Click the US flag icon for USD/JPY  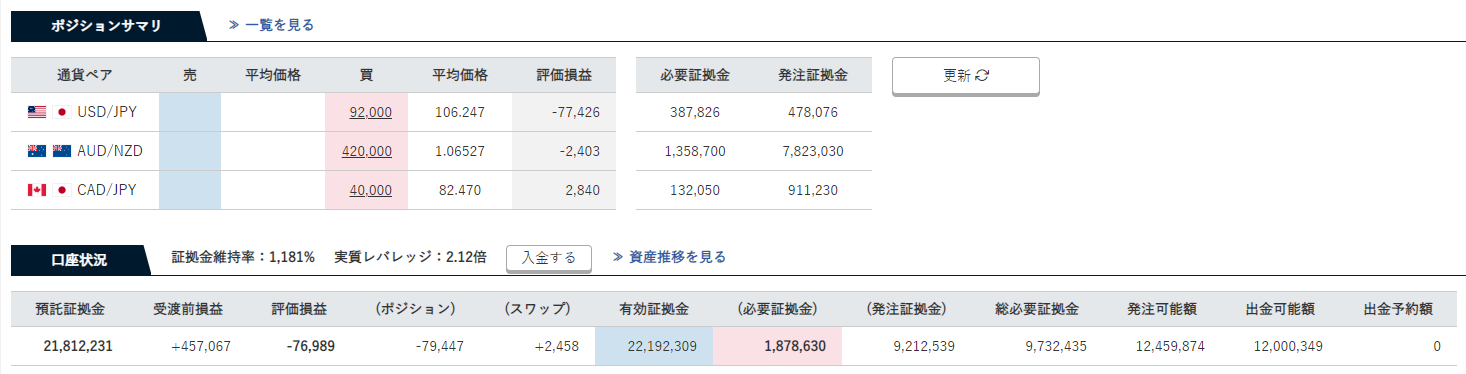tap(37, 112)
